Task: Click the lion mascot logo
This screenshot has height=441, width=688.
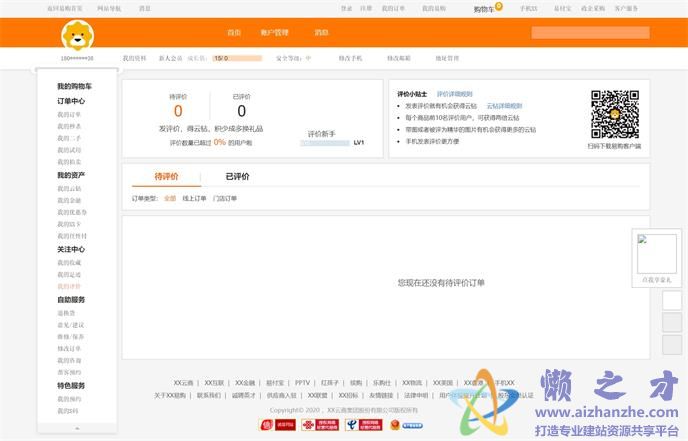Action: click(78, 35)
